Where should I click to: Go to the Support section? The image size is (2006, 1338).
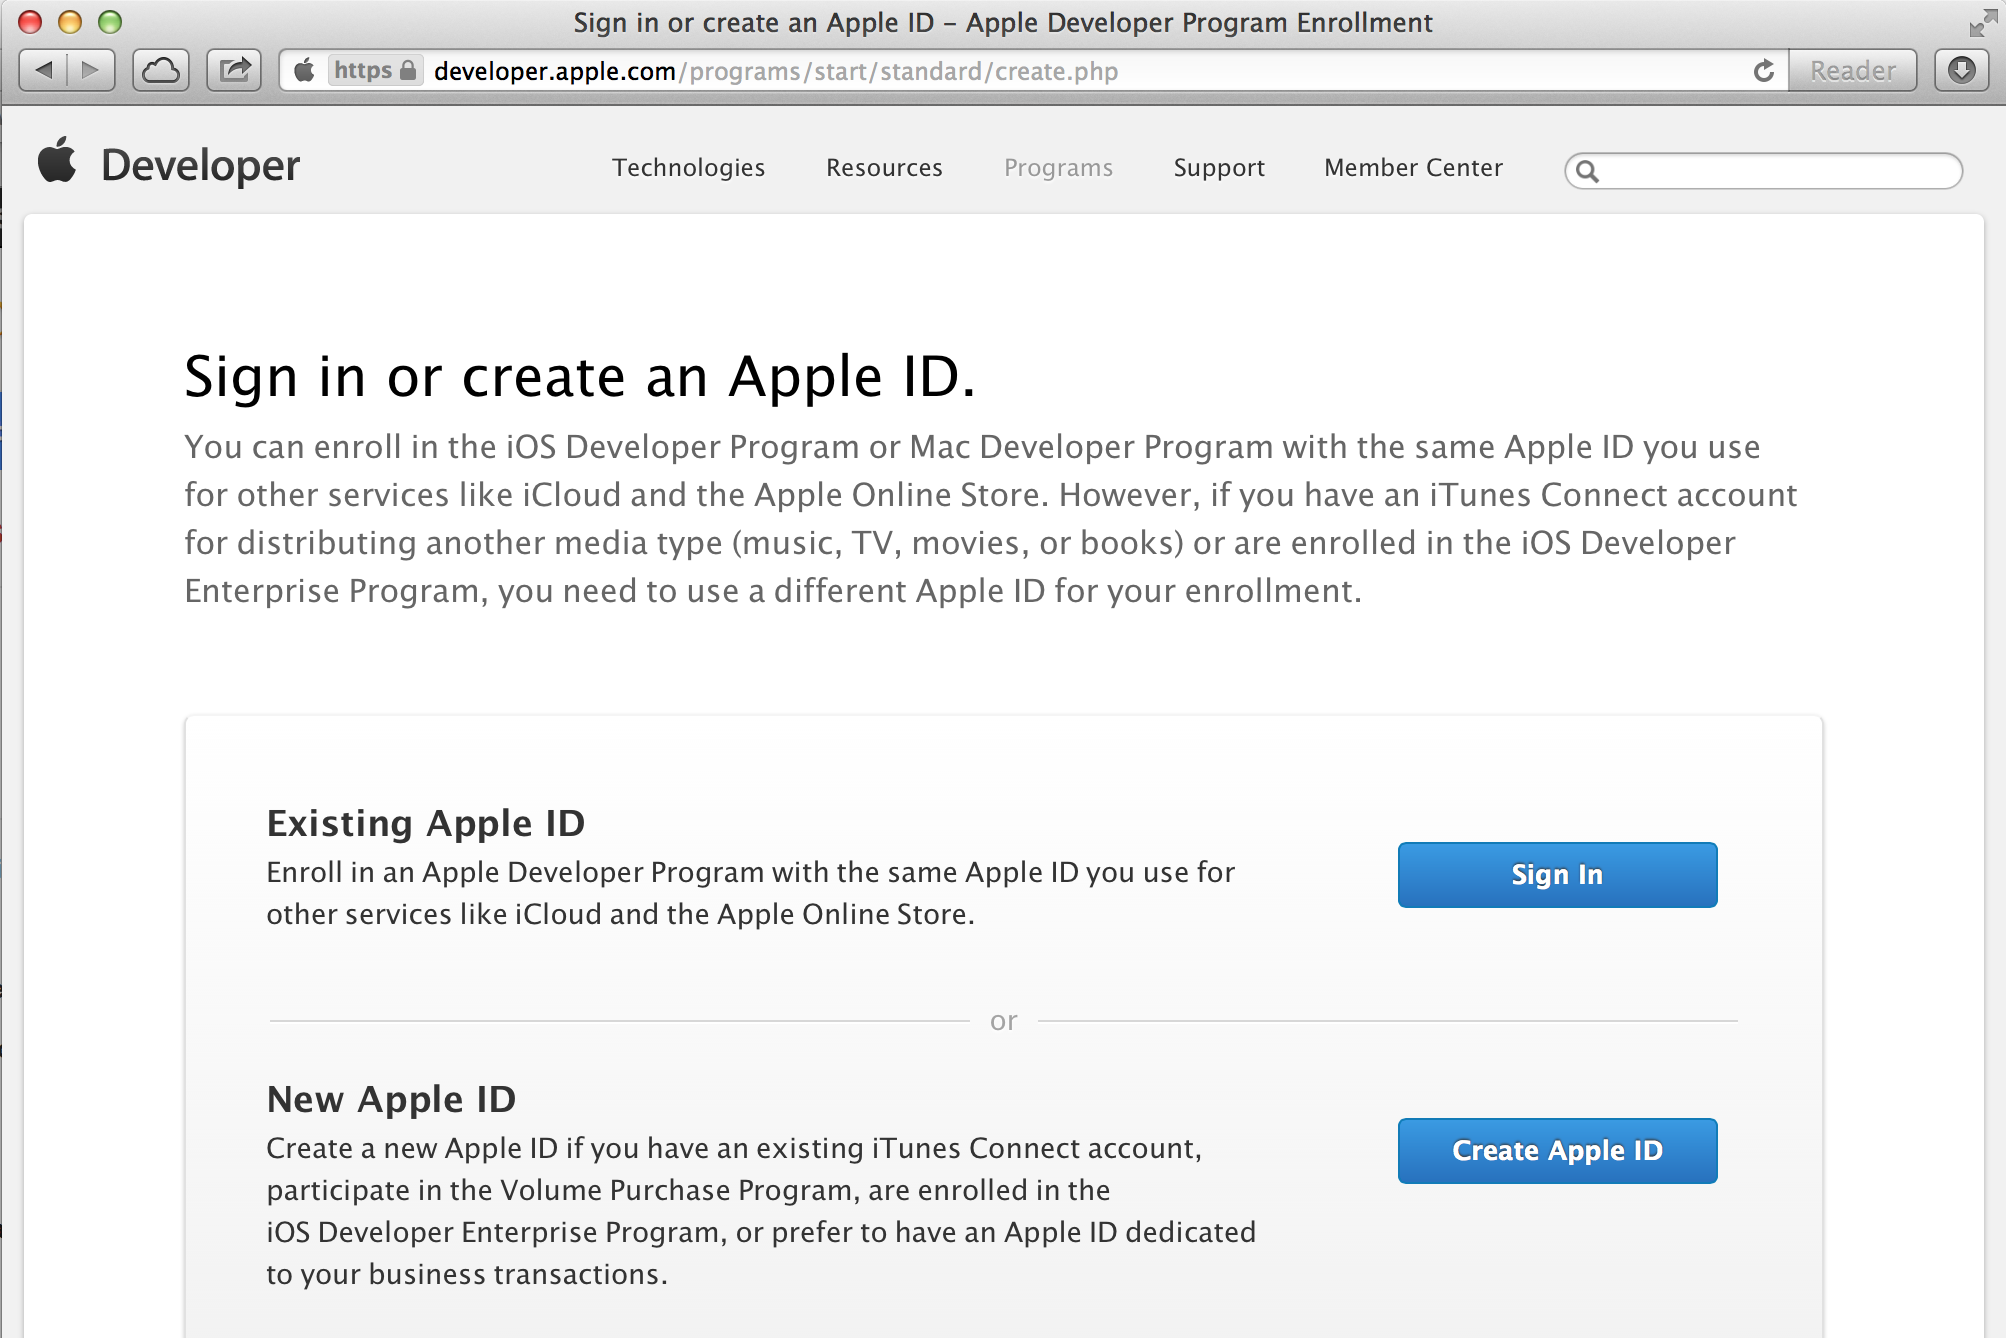[x=1219, y=168]
